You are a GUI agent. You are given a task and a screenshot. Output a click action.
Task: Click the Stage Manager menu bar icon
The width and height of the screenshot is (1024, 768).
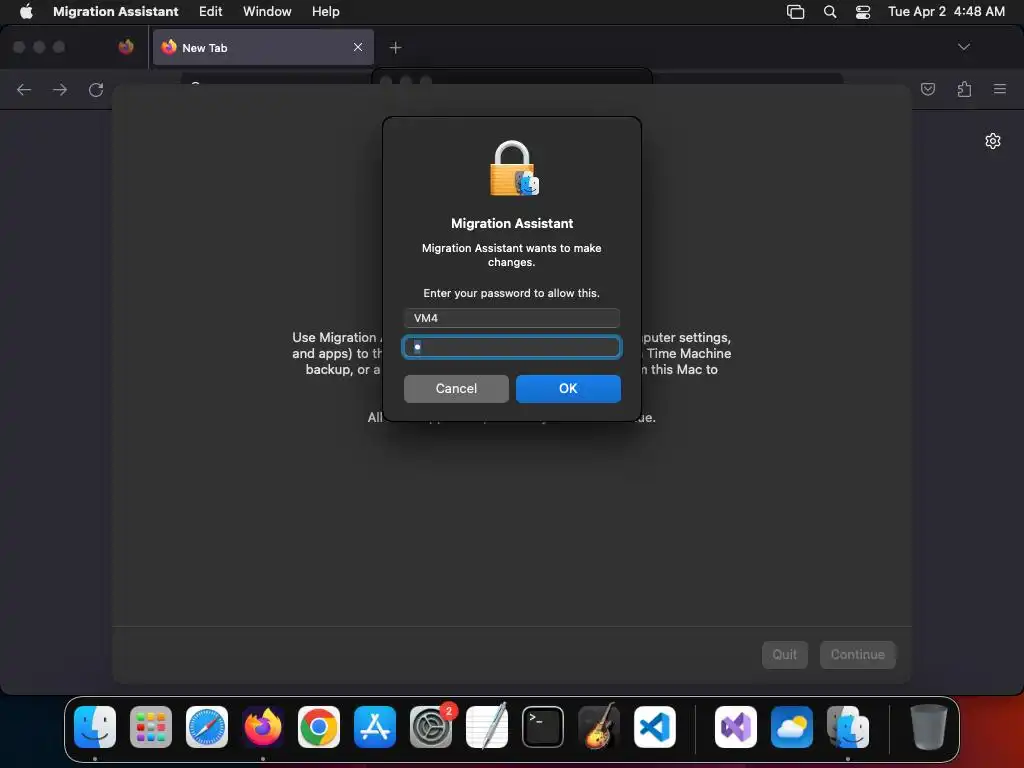coord(795,12)
